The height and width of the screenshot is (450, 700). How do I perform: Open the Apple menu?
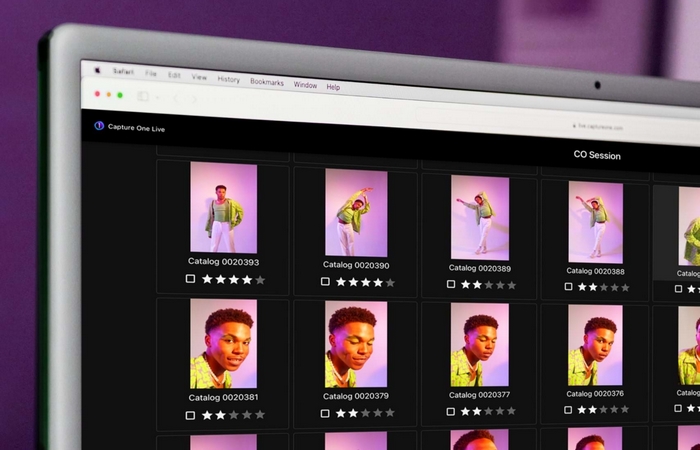pyautogui.click(x=97, y=70)
